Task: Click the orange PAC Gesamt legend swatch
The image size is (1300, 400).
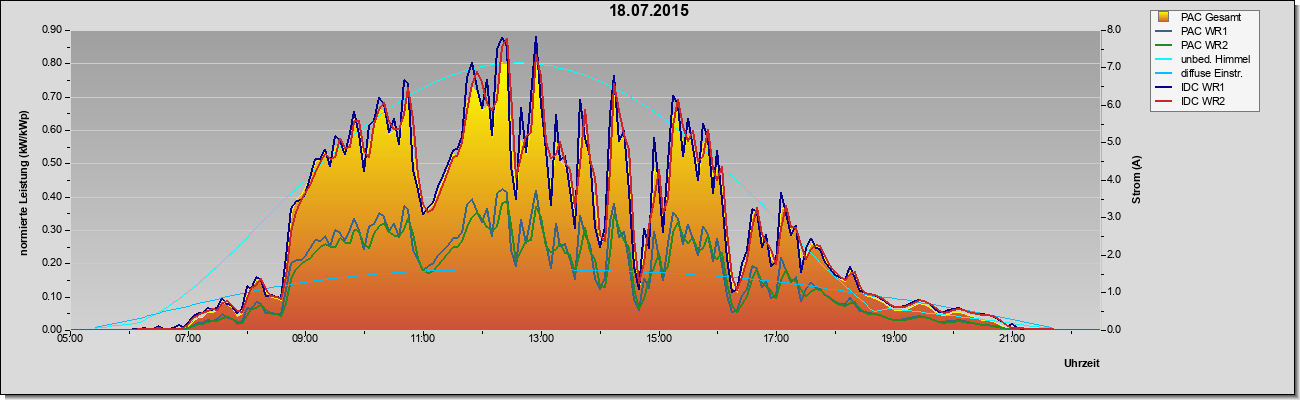Action: click(x=1164, y=17)
